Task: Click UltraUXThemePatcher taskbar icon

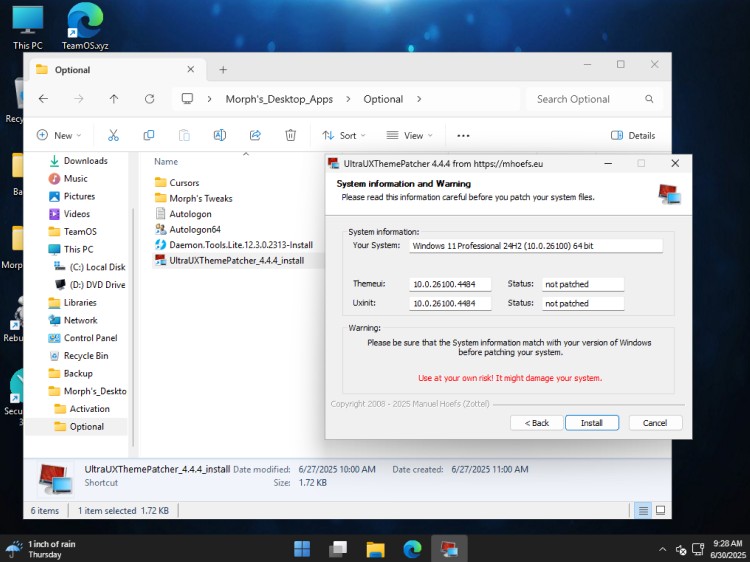Action: click(x=449, y=549)
